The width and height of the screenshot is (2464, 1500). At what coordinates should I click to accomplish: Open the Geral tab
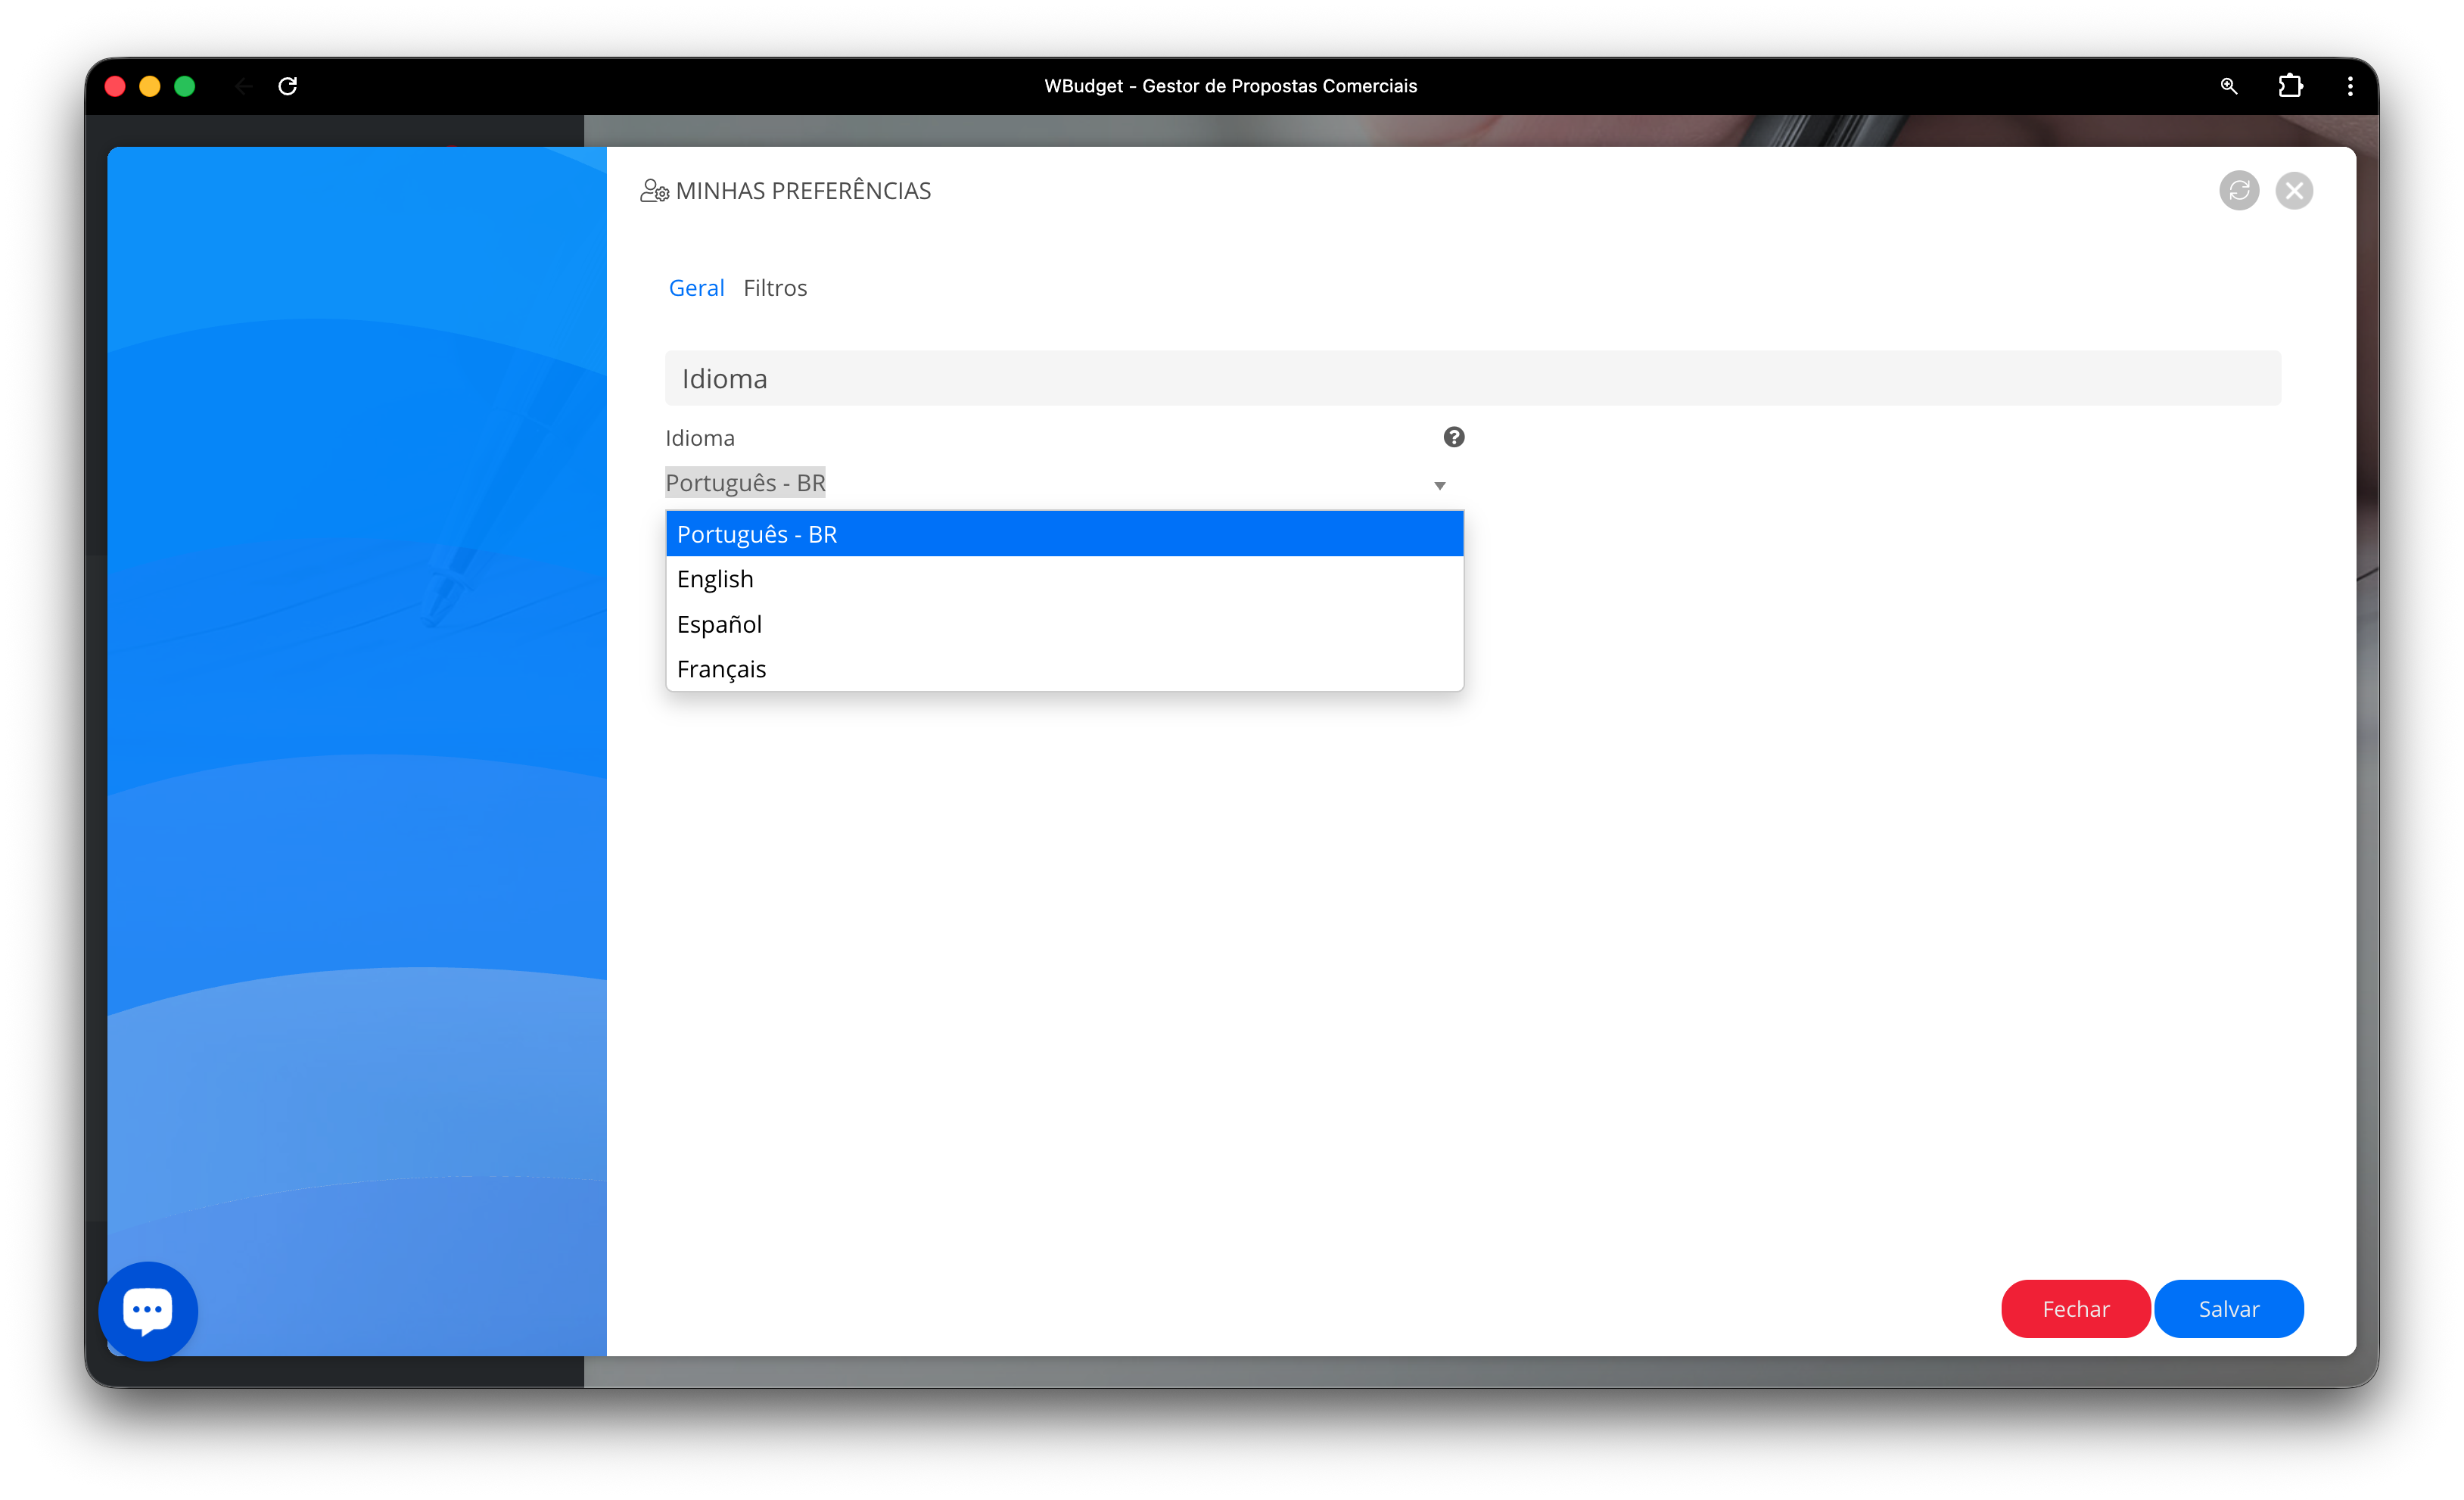(696, 288)
